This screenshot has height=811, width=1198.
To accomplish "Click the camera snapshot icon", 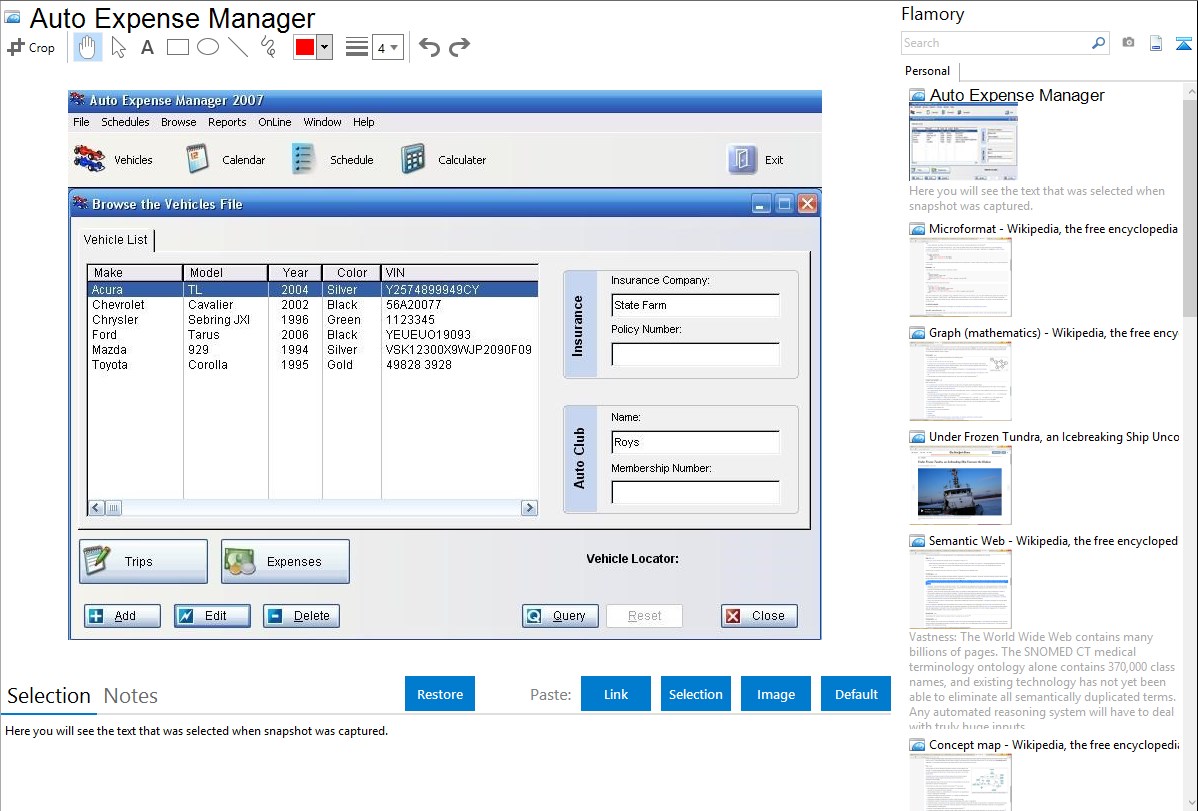I will (1128, 43).
